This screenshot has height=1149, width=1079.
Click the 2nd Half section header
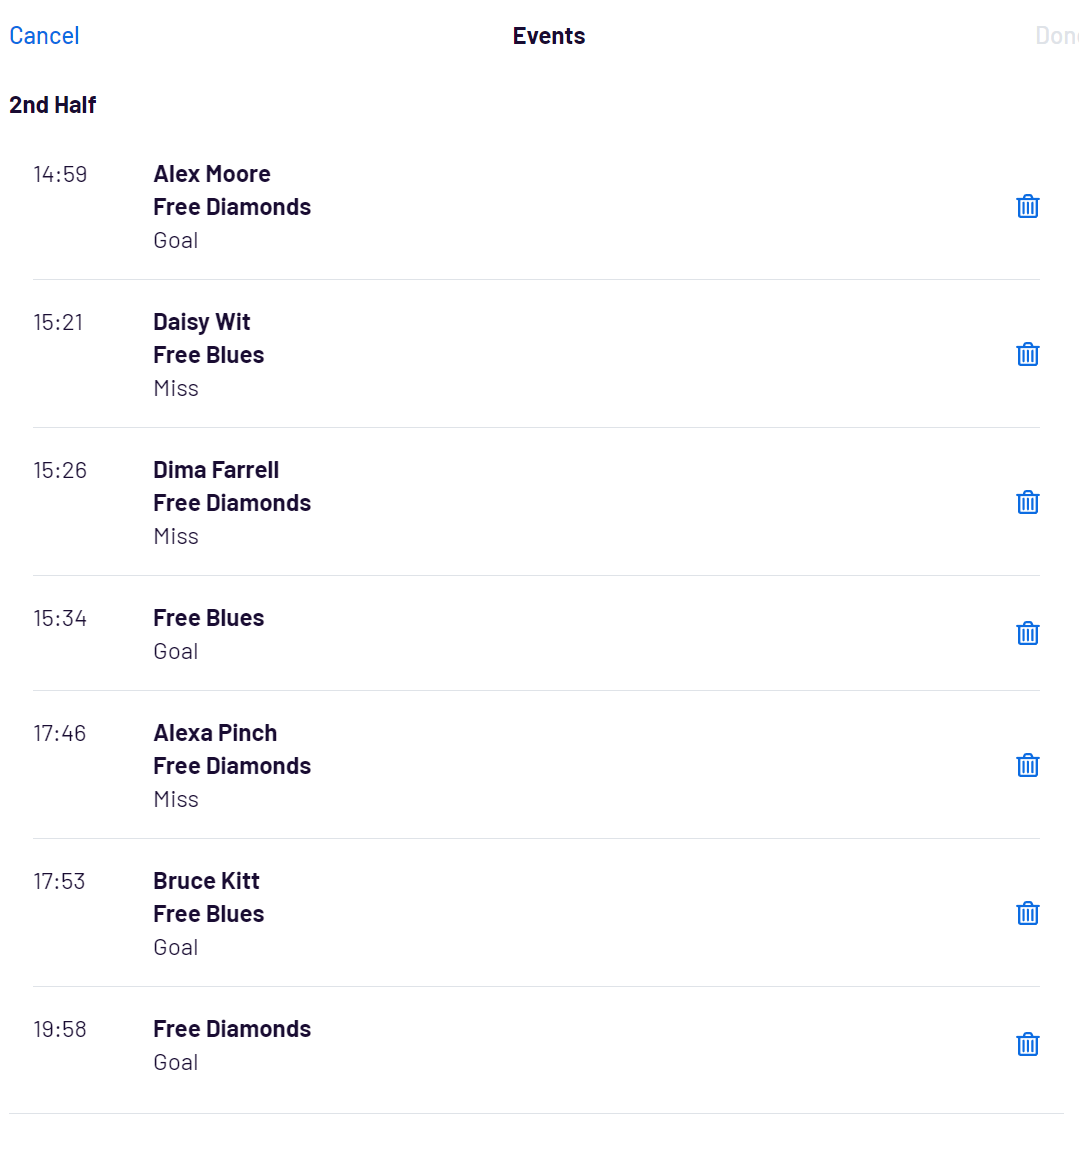53,105
